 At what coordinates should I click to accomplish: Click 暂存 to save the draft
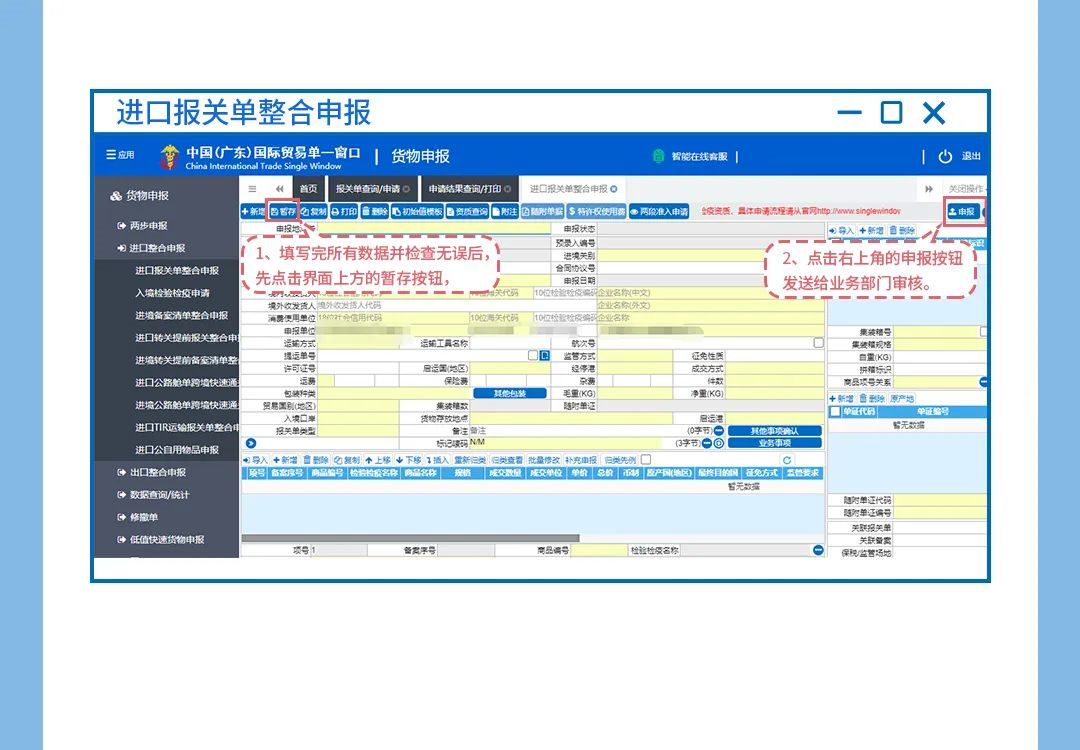click(x=282, y=211)
